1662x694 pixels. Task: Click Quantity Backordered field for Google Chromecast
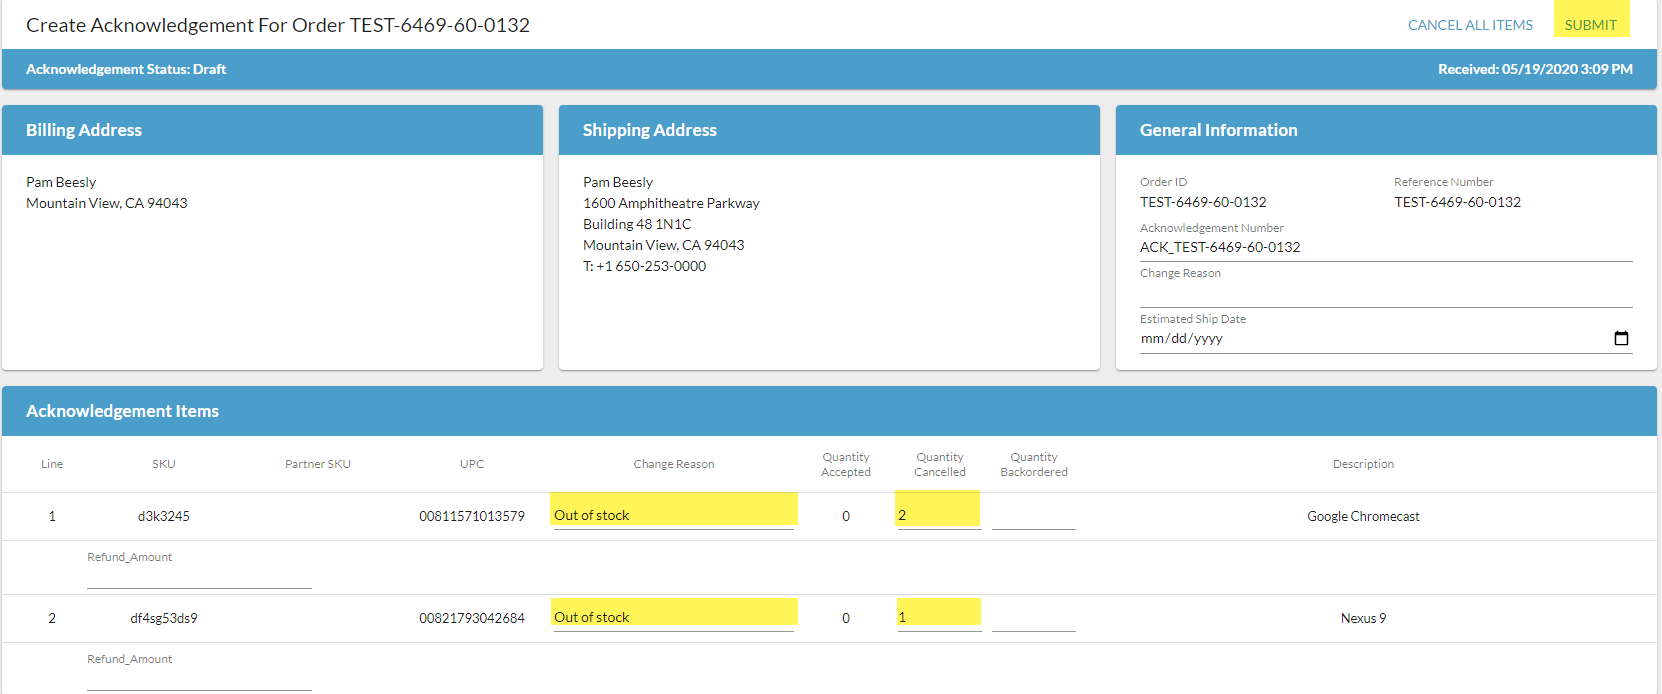(1033, 517)
